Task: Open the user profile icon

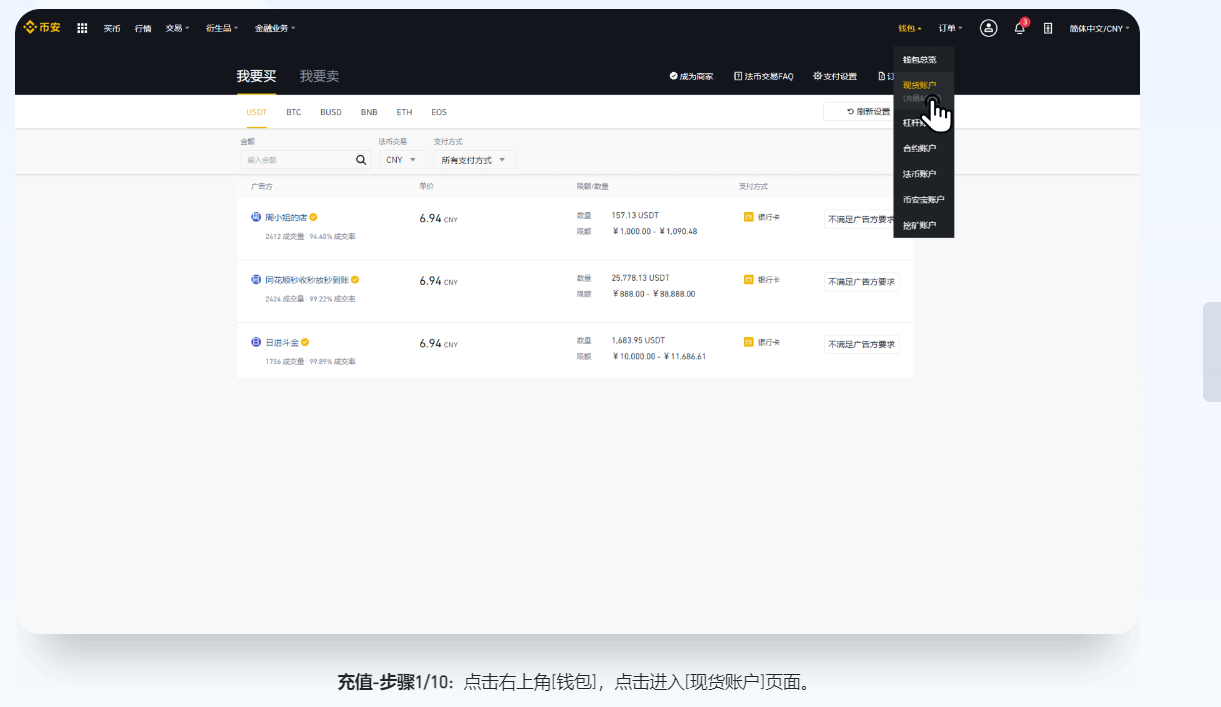Action: click(x=988, y=28)
